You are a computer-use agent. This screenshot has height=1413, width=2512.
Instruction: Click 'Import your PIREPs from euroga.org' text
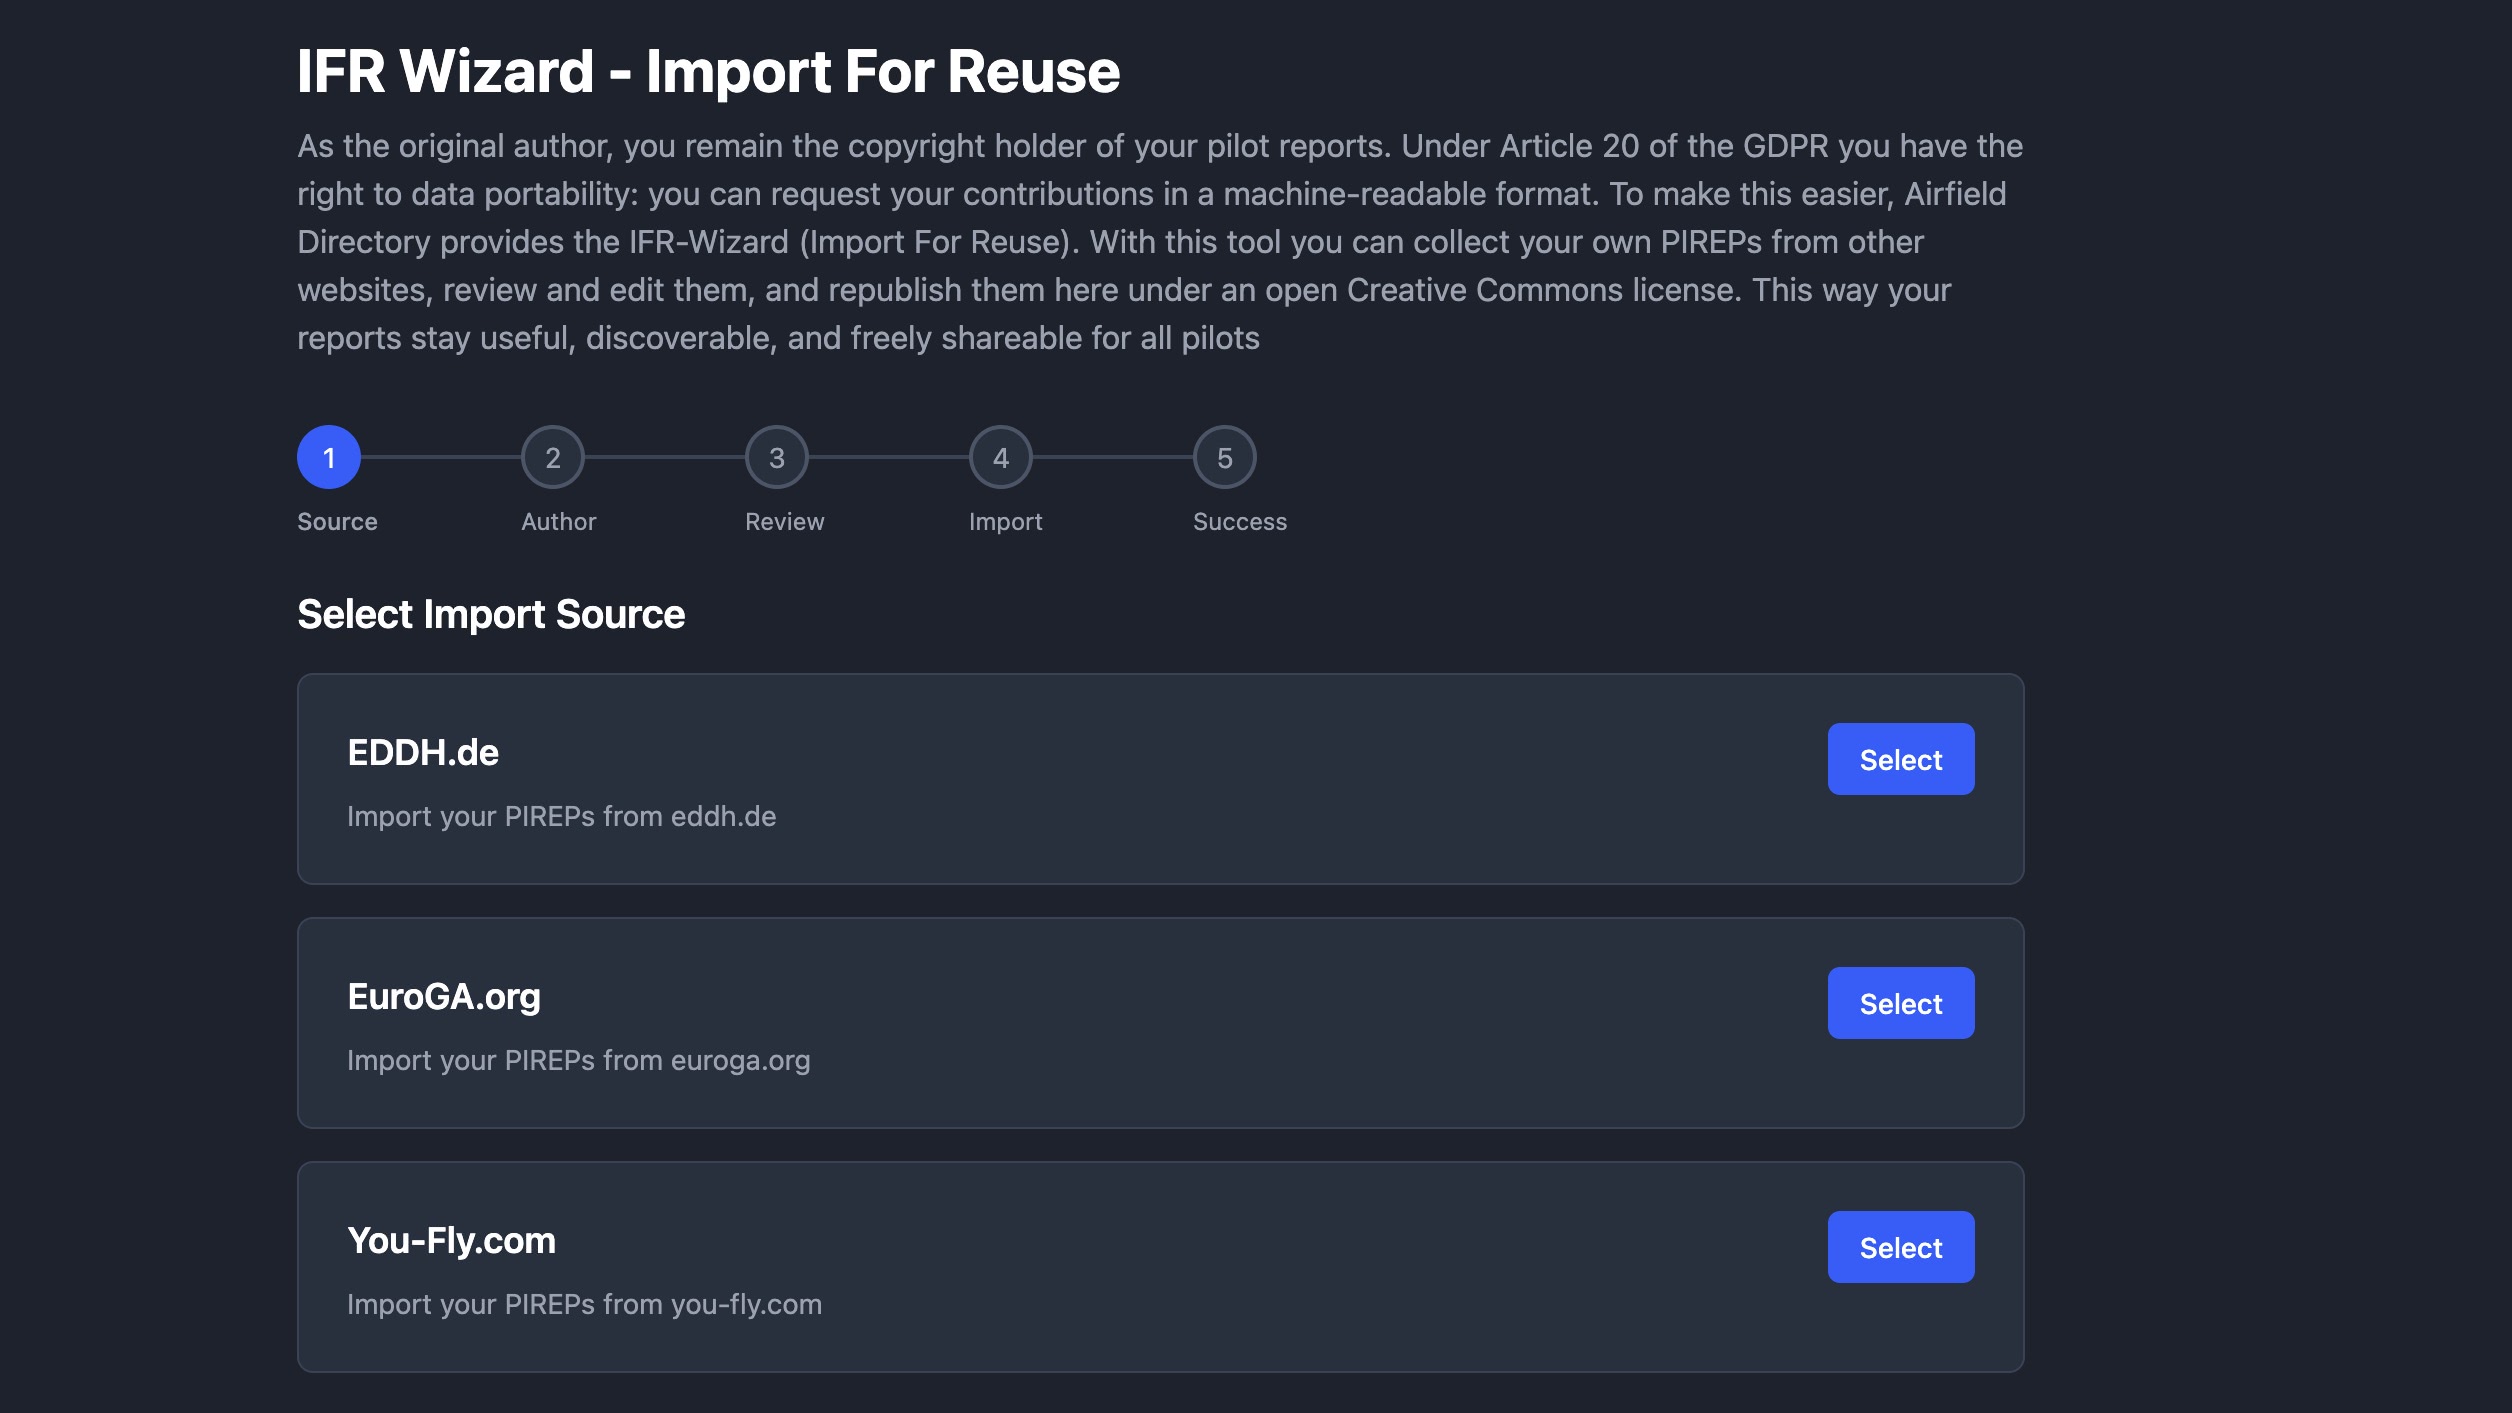click(x=578, y=1060)
